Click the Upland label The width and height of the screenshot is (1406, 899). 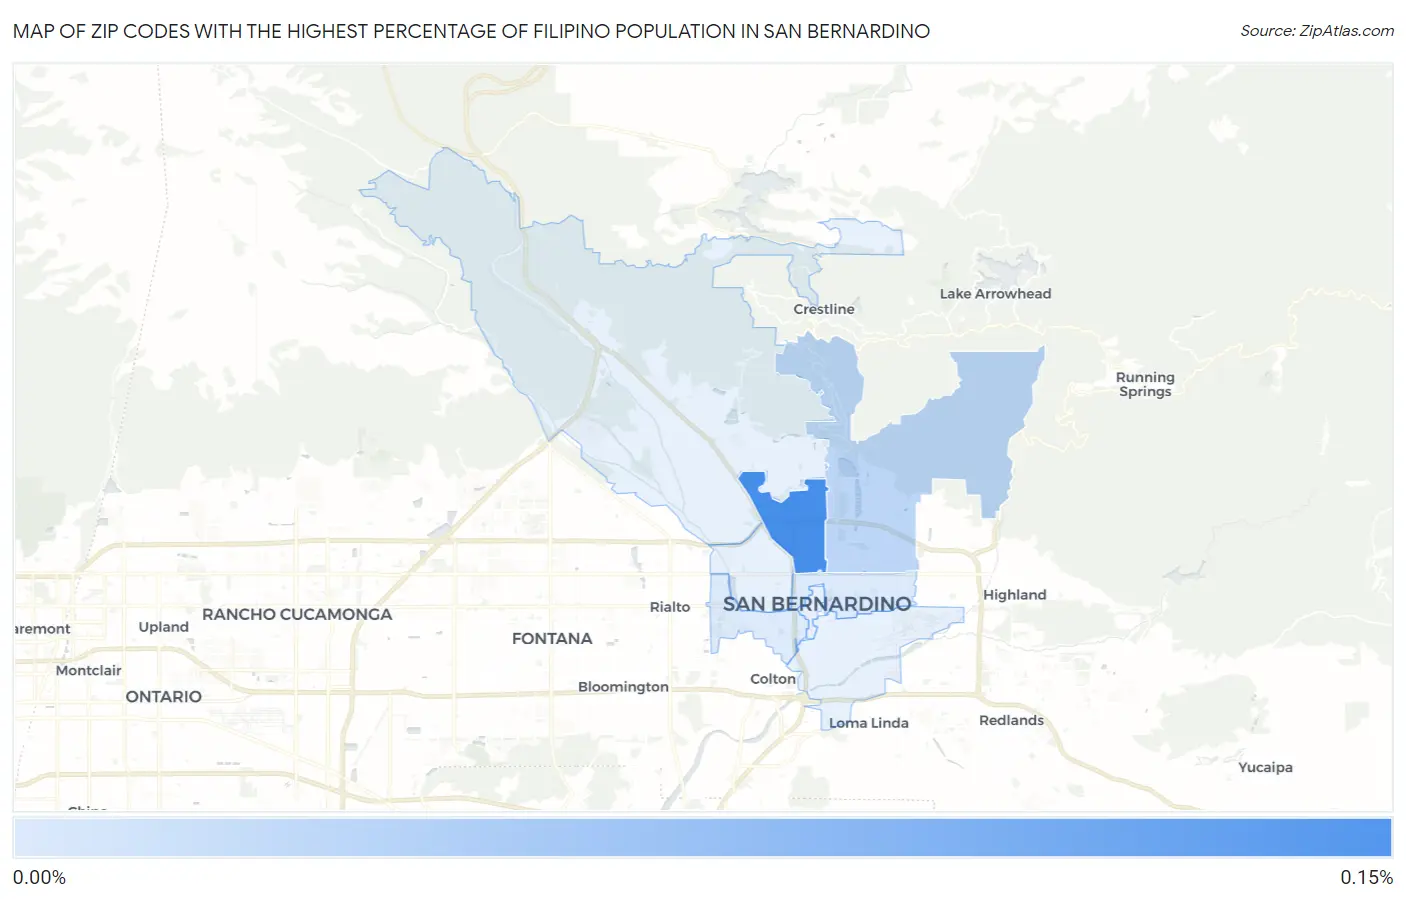[x=164, y=627]
